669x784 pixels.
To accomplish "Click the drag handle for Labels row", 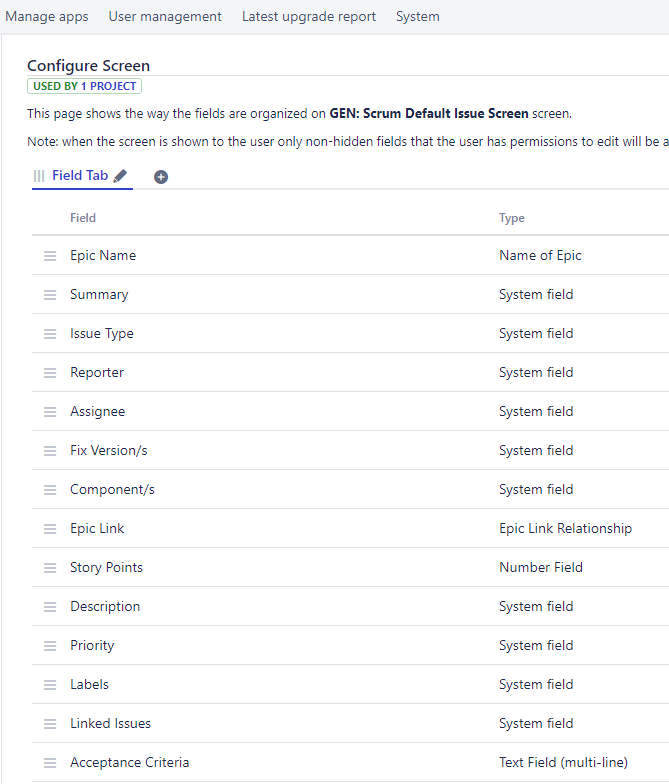I will click(x=50, y=685).
